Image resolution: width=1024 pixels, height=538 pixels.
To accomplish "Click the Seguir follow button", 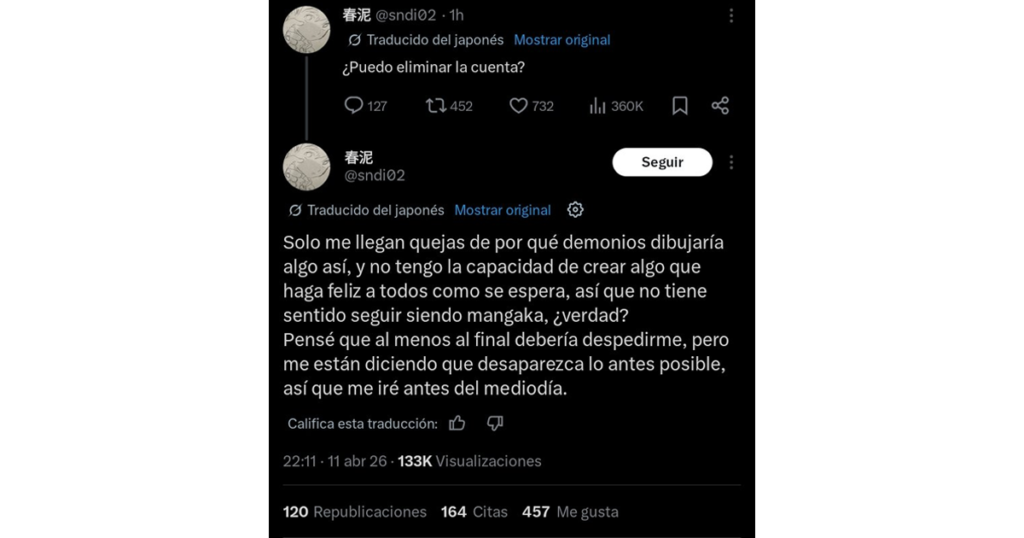I will pos(662,162).
